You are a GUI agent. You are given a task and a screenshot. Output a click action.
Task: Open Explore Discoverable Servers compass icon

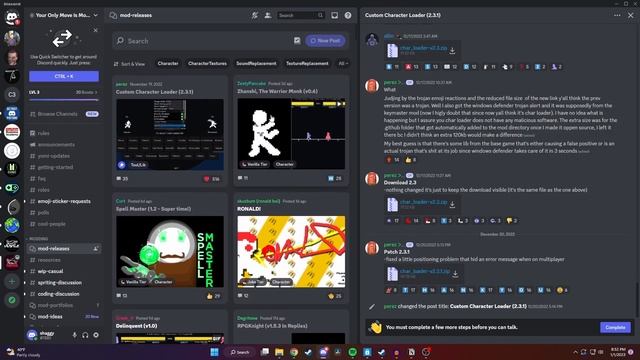tap(12, 300)
